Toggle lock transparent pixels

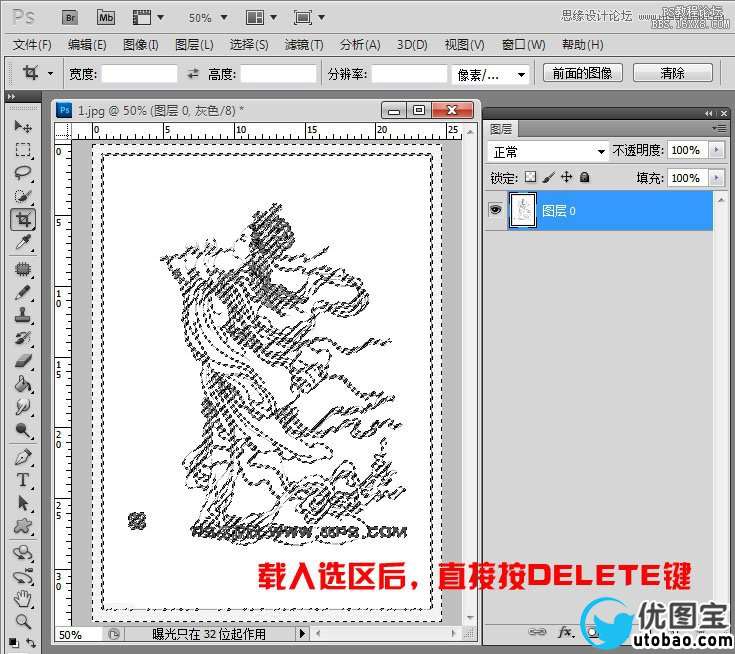click(530, 177)
